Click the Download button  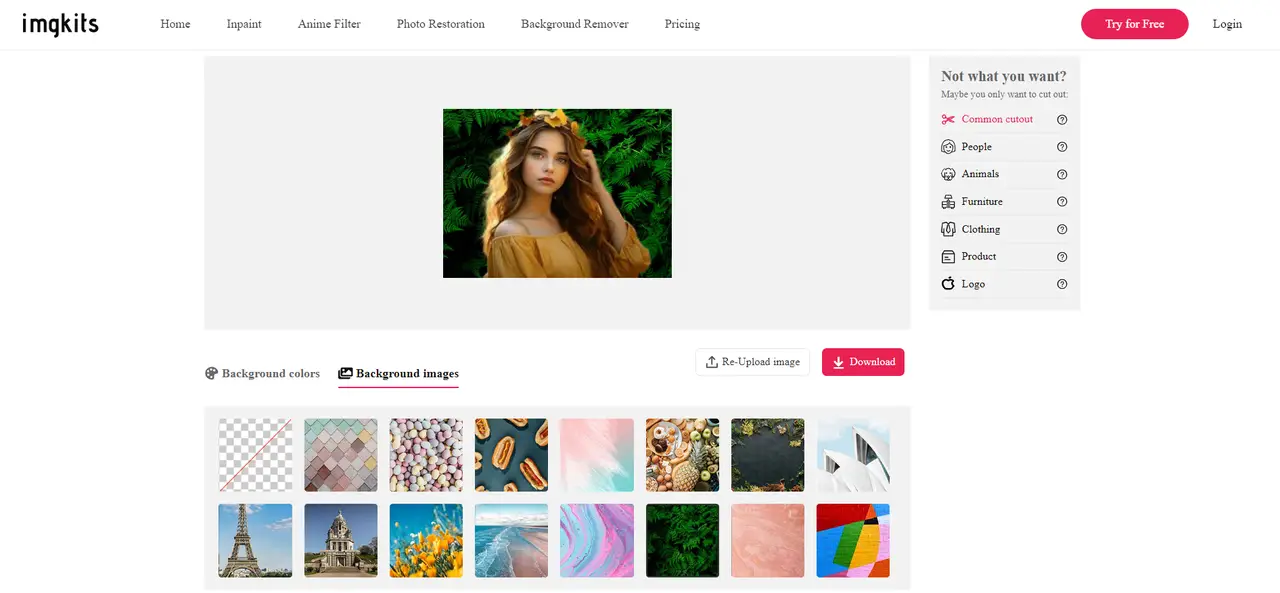[x=863, y=362]
